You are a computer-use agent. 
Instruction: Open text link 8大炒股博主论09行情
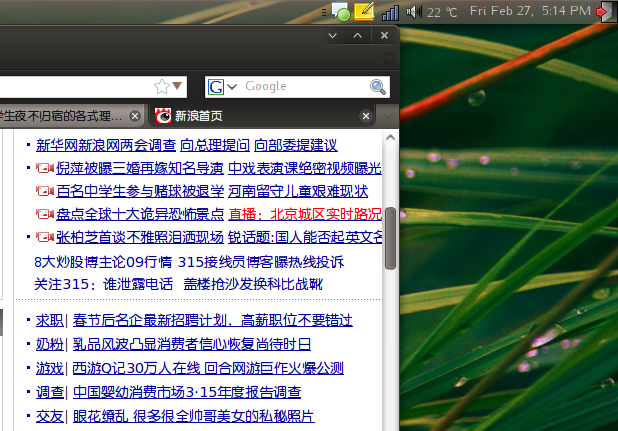click(x=103, y=262)
